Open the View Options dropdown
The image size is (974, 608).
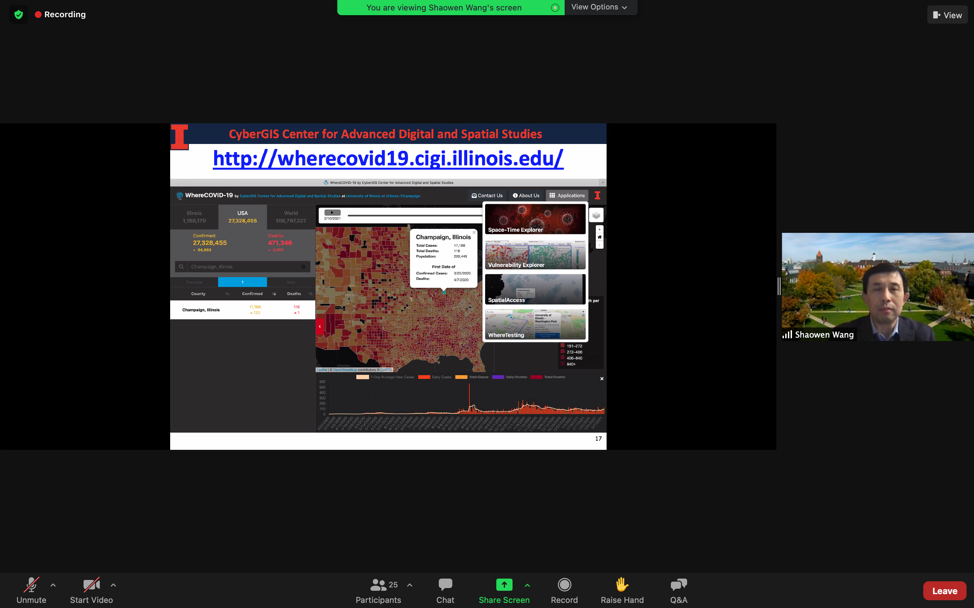(x=599, y=7)
